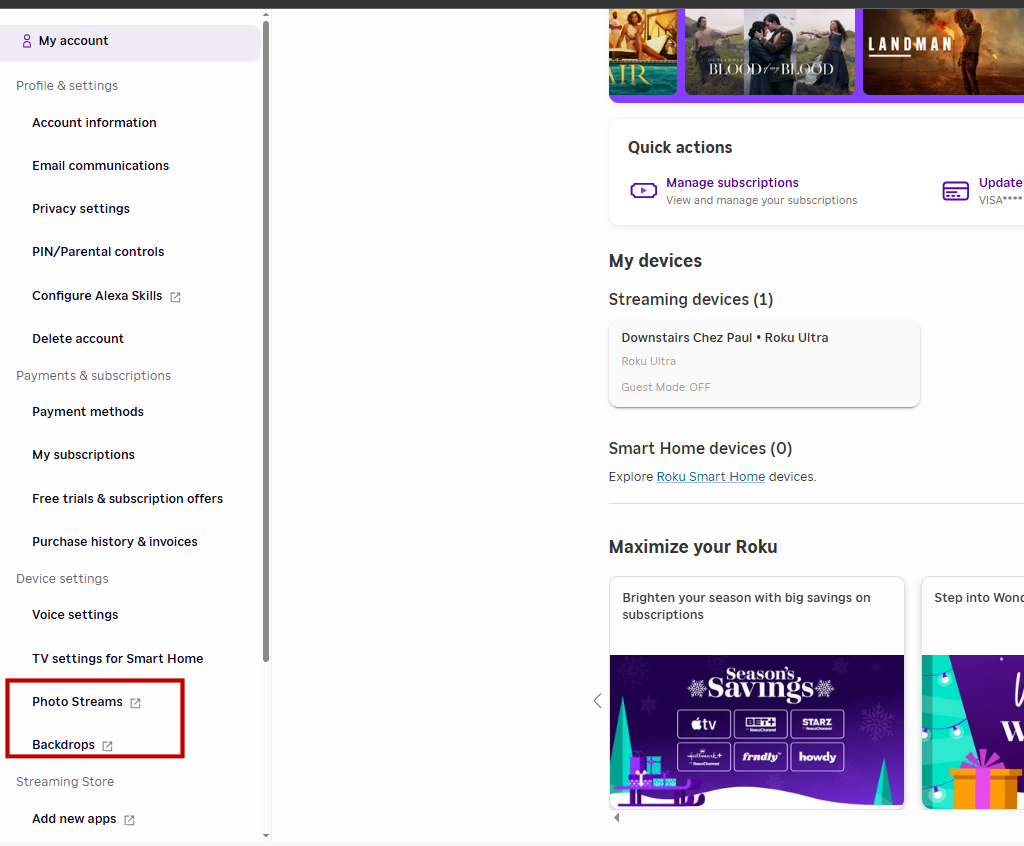Open Purchase history & invoices
1024x846 pixels.
[x=114, y=542]
